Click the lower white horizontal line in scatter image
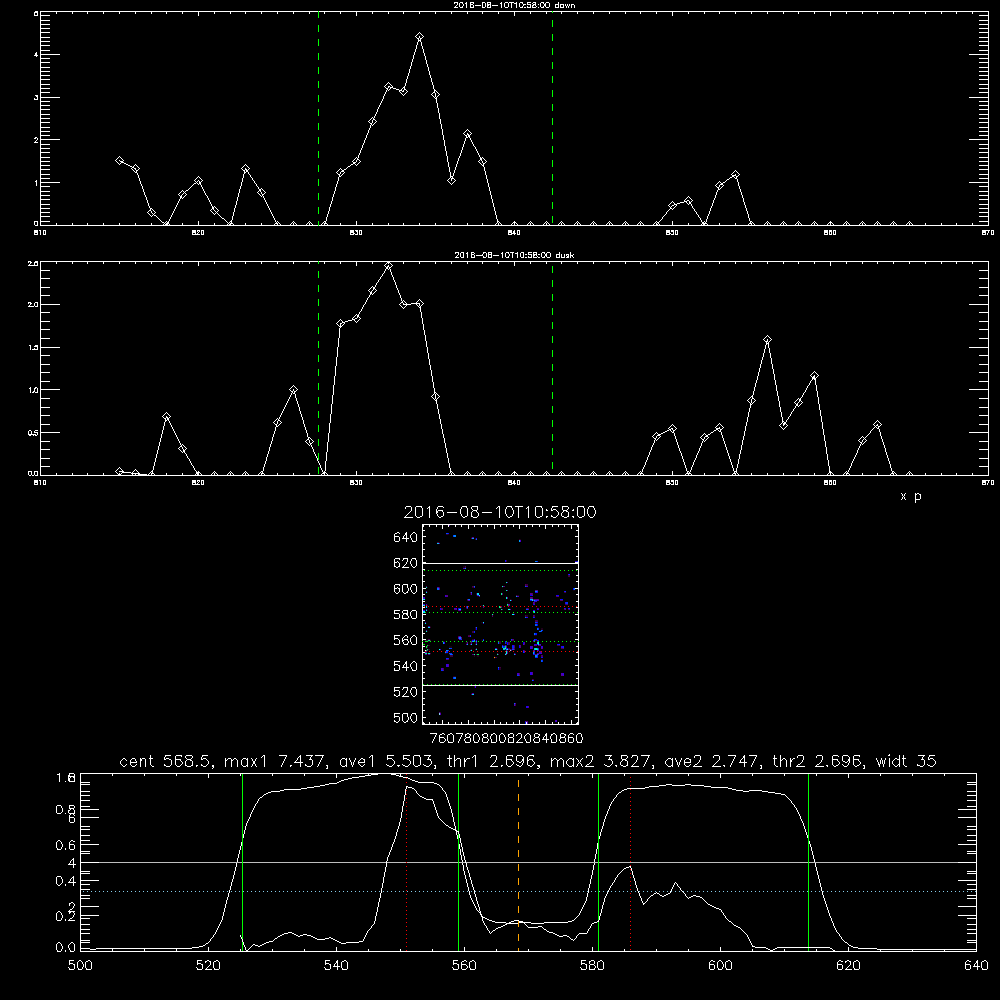1000x1000 pixels. tap(501, 685)
